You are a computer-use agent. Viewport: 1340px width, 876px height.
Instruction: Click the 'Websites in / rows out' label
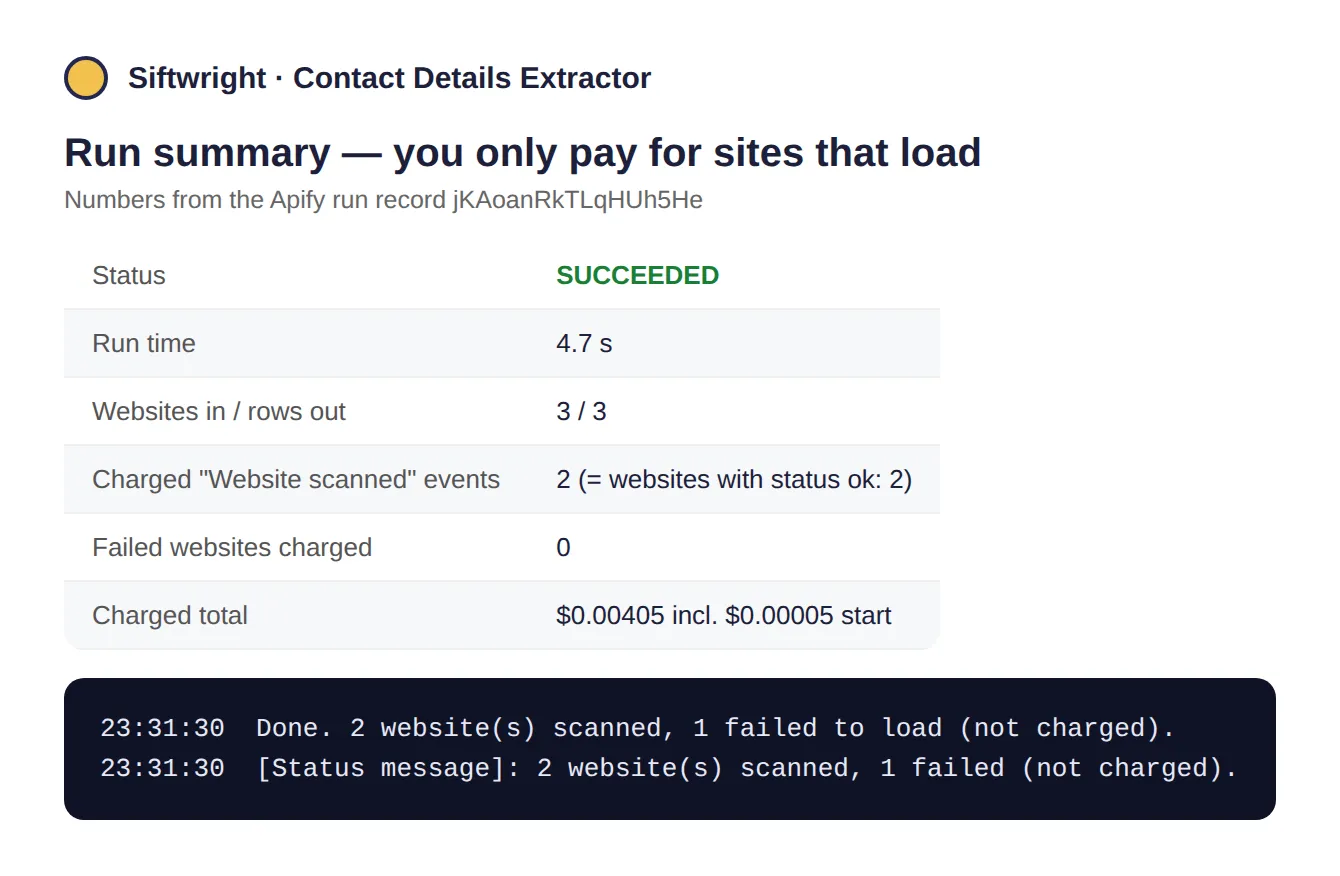click(219, 411)
